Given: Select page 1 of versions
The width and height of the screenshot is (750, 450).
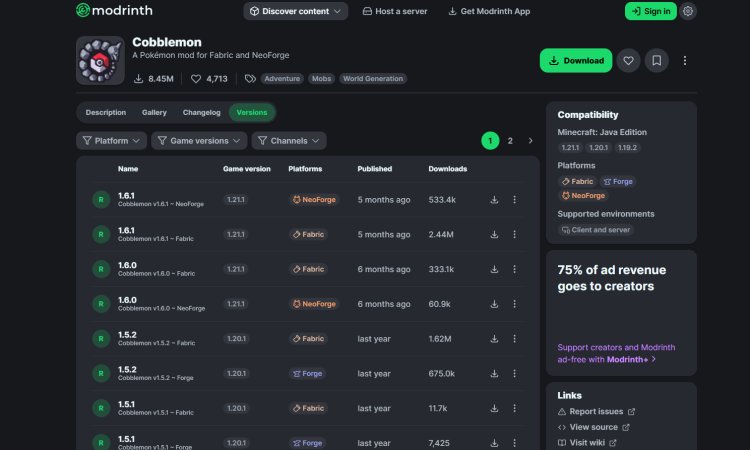Looking at the screenshot, I should pos(490,141).
